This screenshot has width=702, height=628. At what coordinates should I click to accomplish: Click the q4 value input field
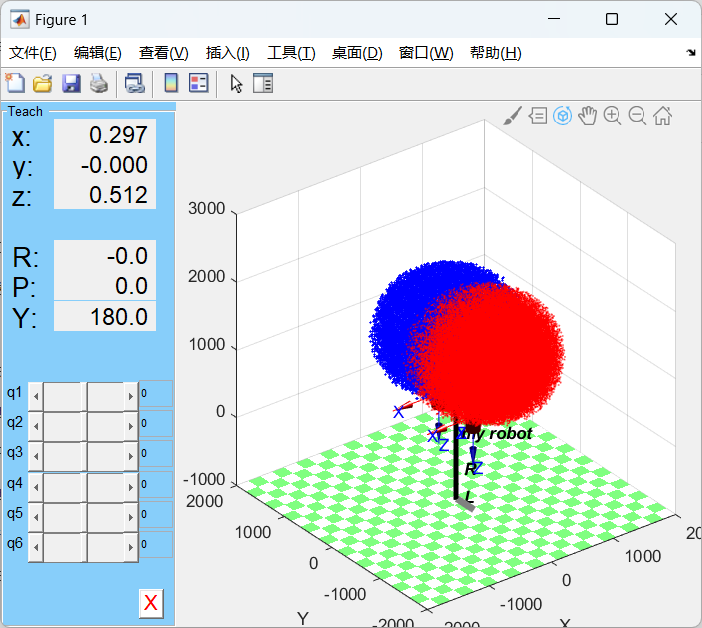156,484
